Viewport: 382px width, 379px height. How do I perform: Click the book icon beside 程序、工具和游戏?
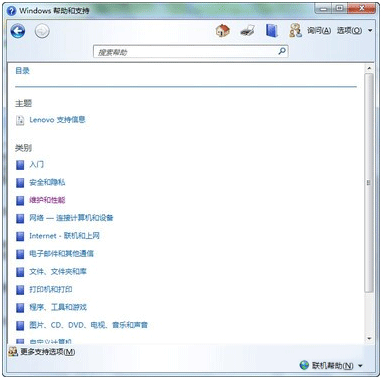tap(20, 307)
